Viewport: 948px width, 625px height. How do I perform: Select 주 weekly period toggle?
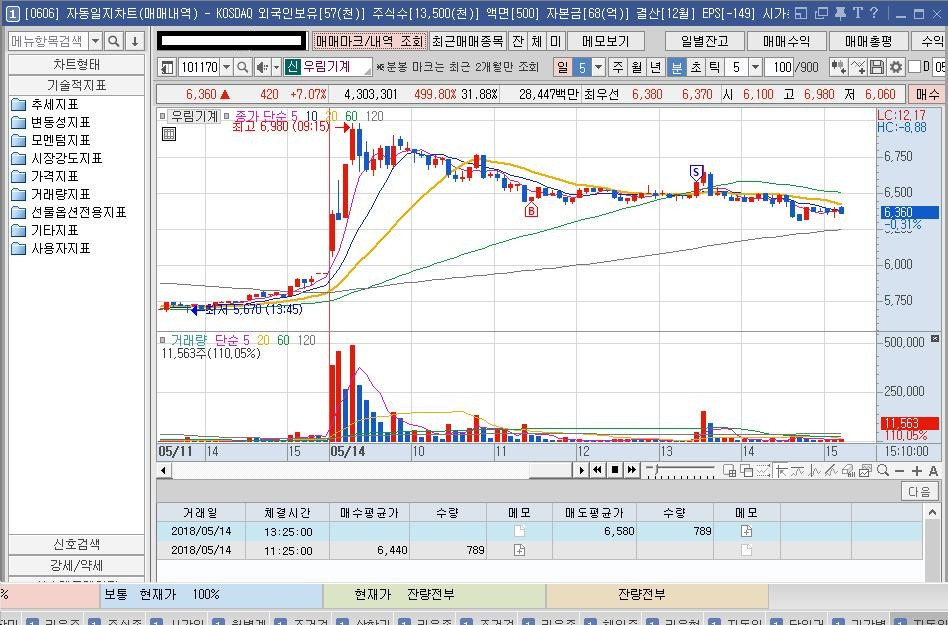click(x=617, y=67)
